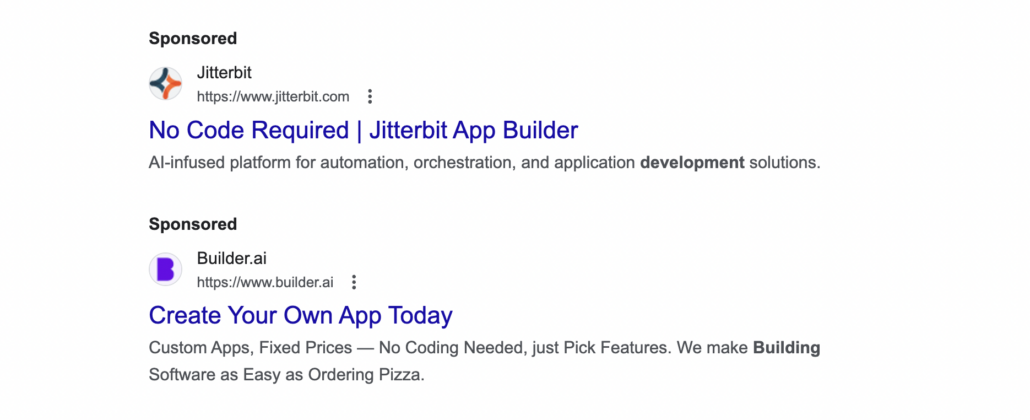Open the 'Create Your Own App Today' link

pyautogui.click(x=300, y=315)
